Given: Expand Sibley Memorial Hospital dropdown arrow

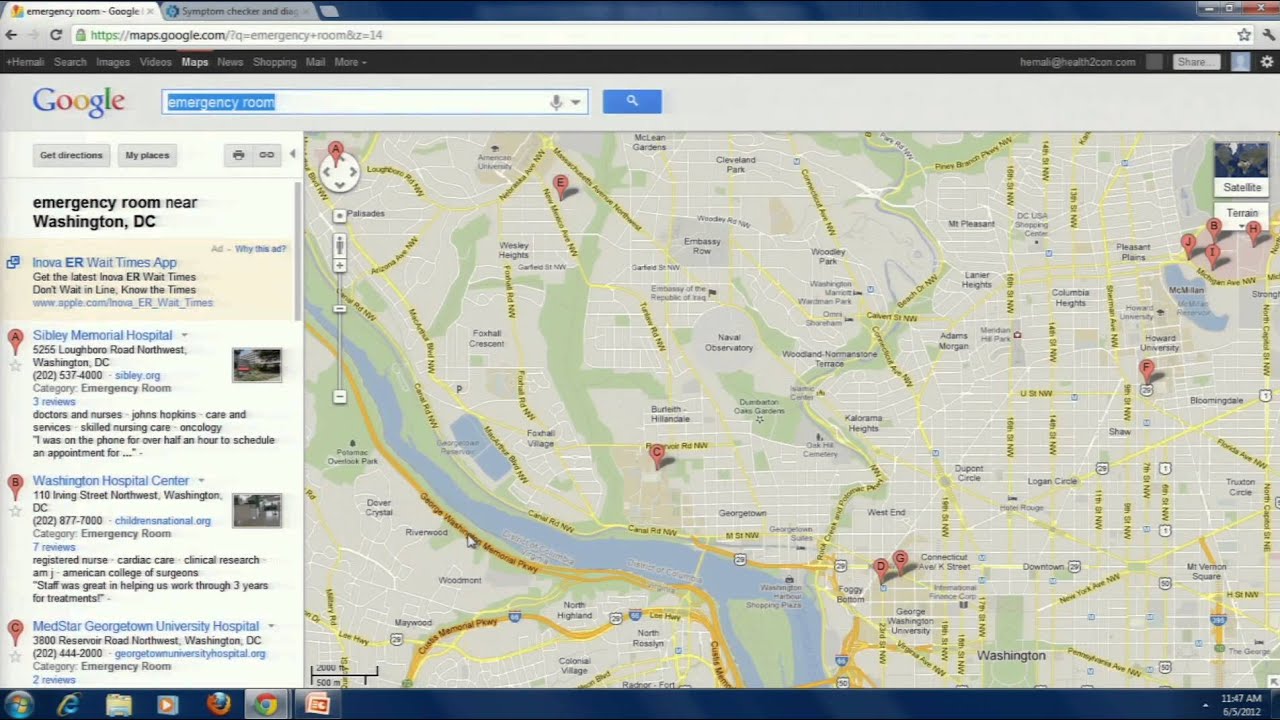Looking at the screenshot, I should [184, 335].
